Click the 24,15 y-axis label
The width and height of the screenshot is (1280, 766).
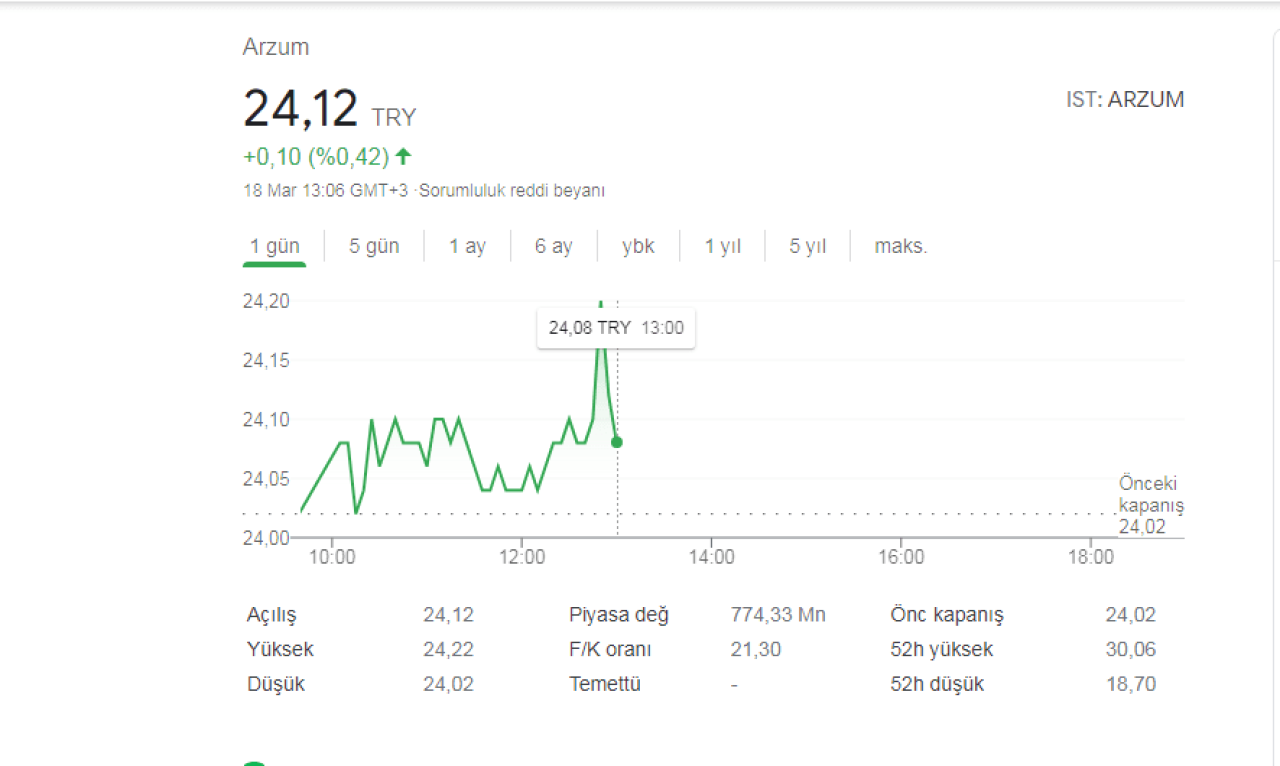click(265, 359)
